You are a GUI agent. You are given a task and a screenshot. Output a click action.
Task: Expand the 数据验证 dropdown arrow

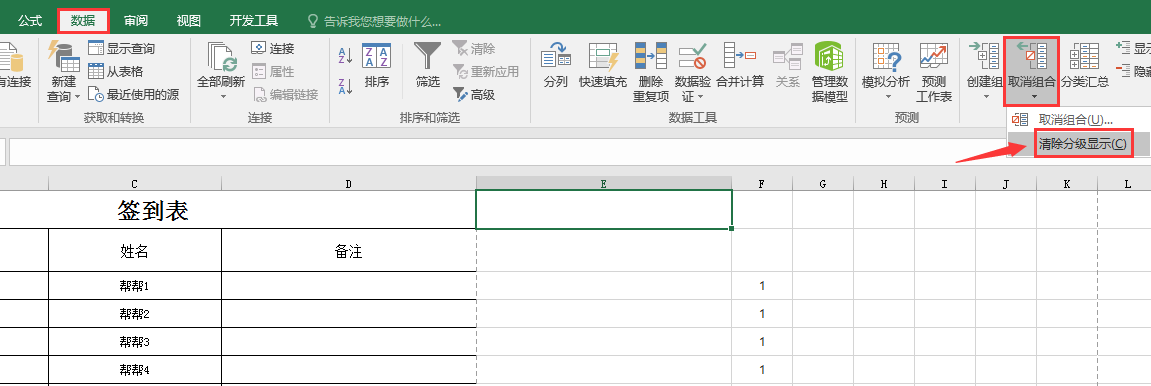coord(700,97)
